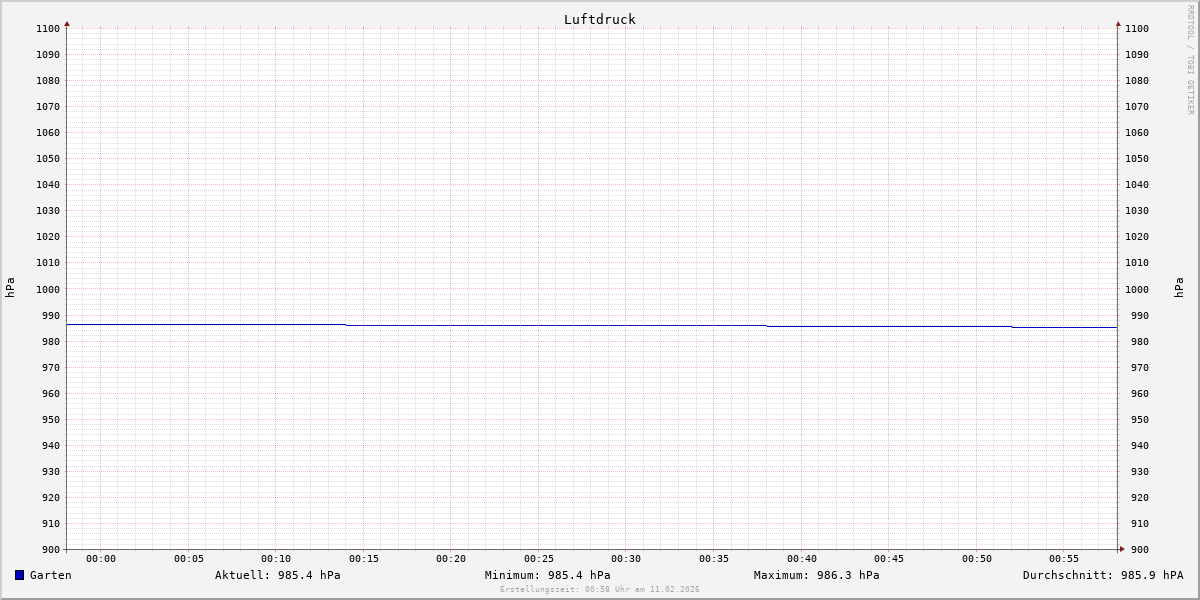The width and height of the screenshot is (1200, 600).
Task: Click the 00:15 time axis label
Action: [364, 559]
